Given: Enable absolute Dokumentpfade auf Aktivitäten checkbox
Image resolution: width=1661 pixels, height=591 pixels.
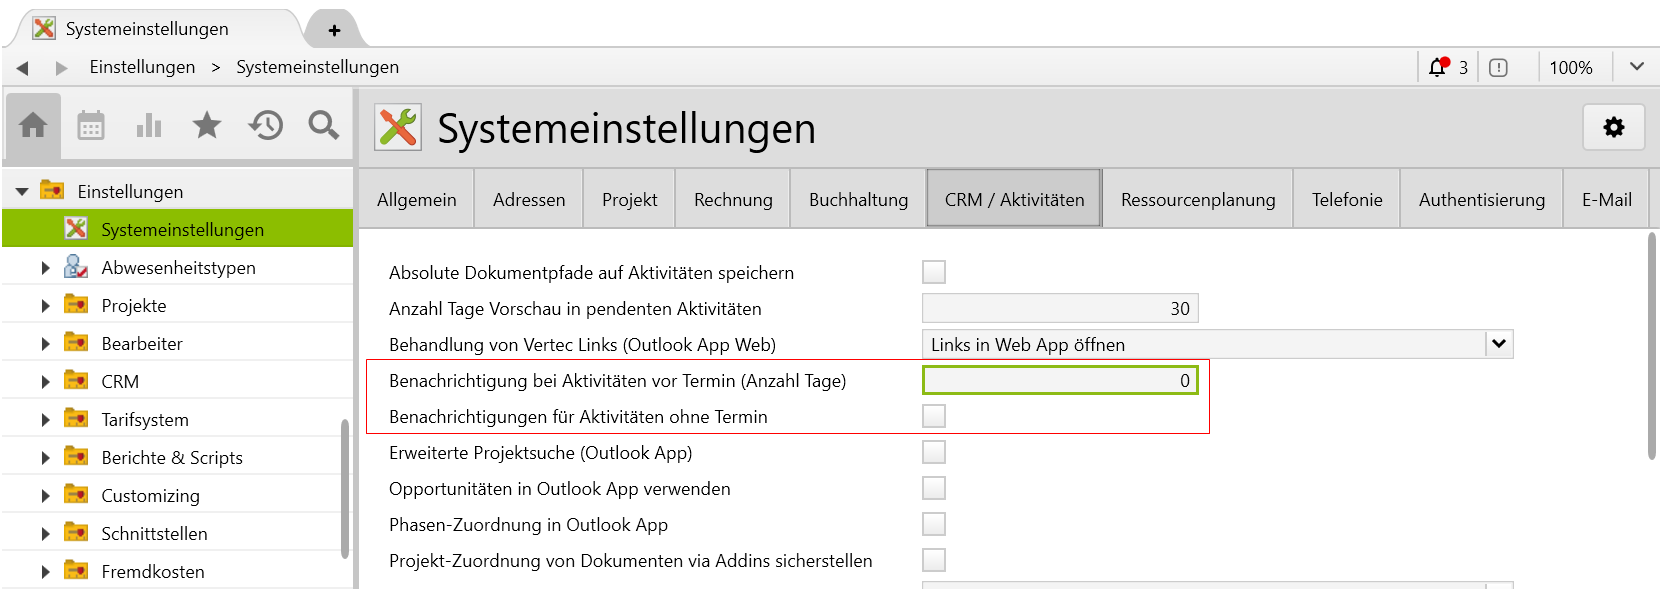Looking at the screenshot, I should tap(933, 272).
